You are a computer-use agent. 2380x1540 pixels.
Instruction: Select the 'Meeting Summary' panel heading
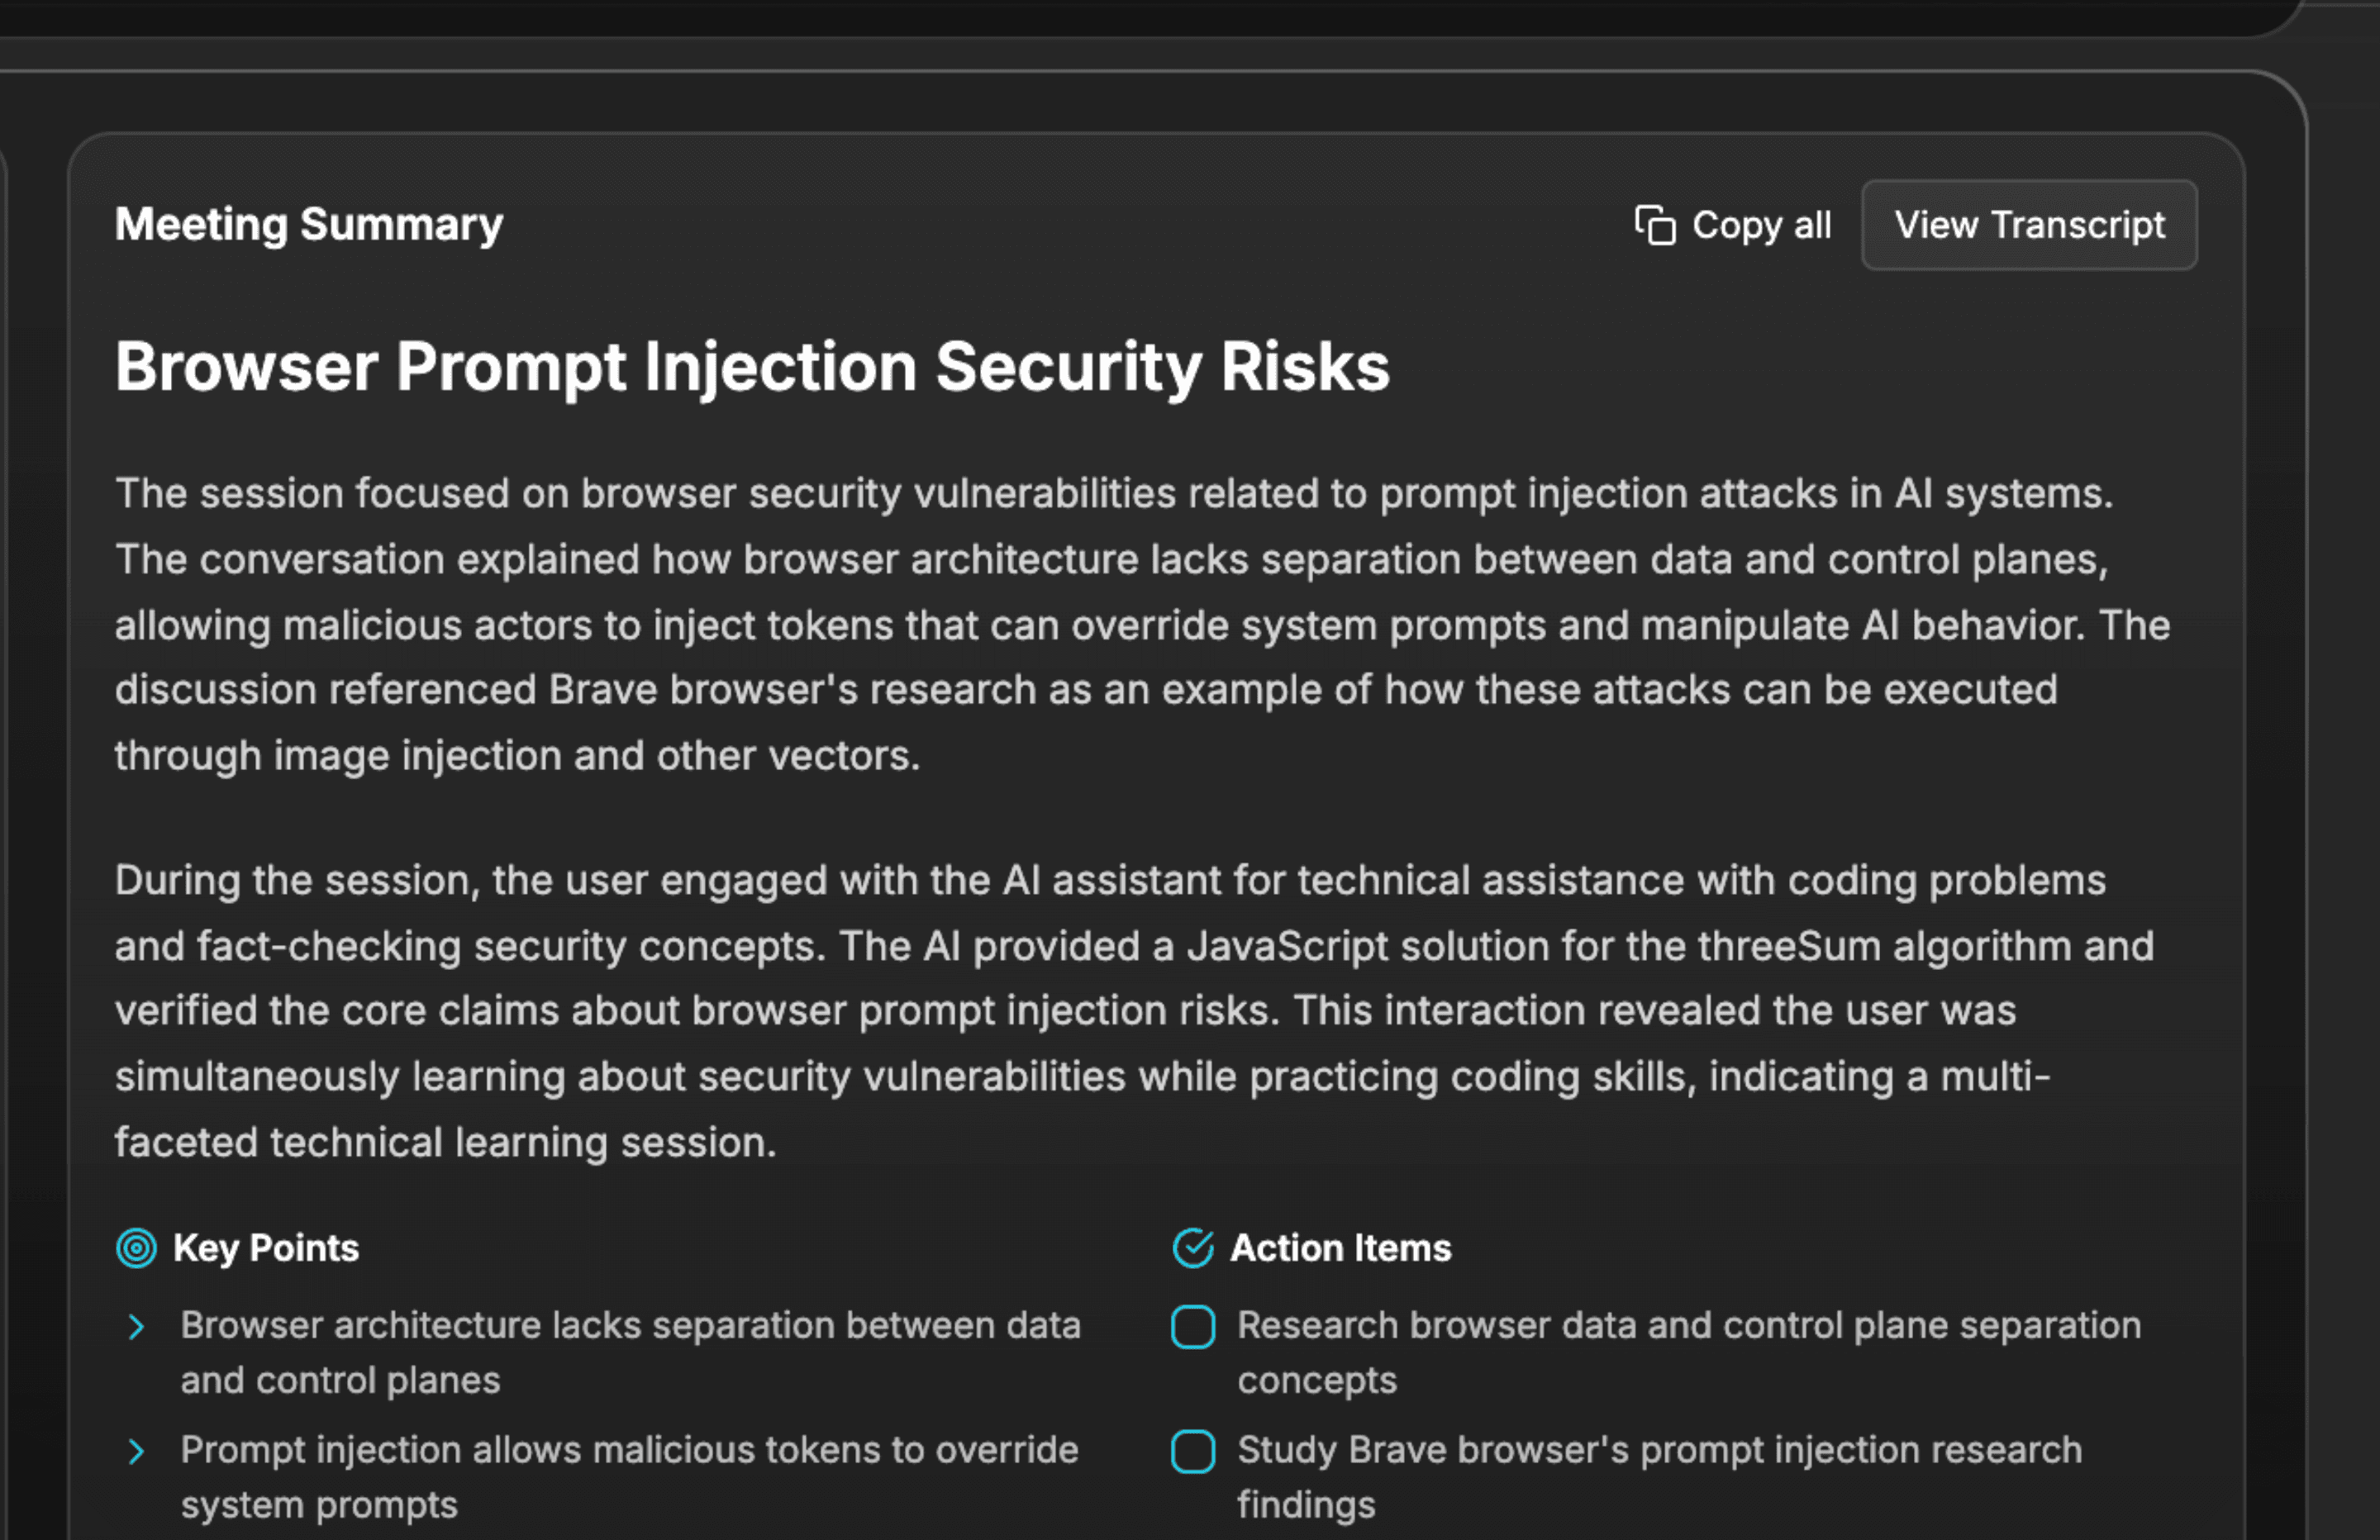pyautogui.click(x=308, y=224)
